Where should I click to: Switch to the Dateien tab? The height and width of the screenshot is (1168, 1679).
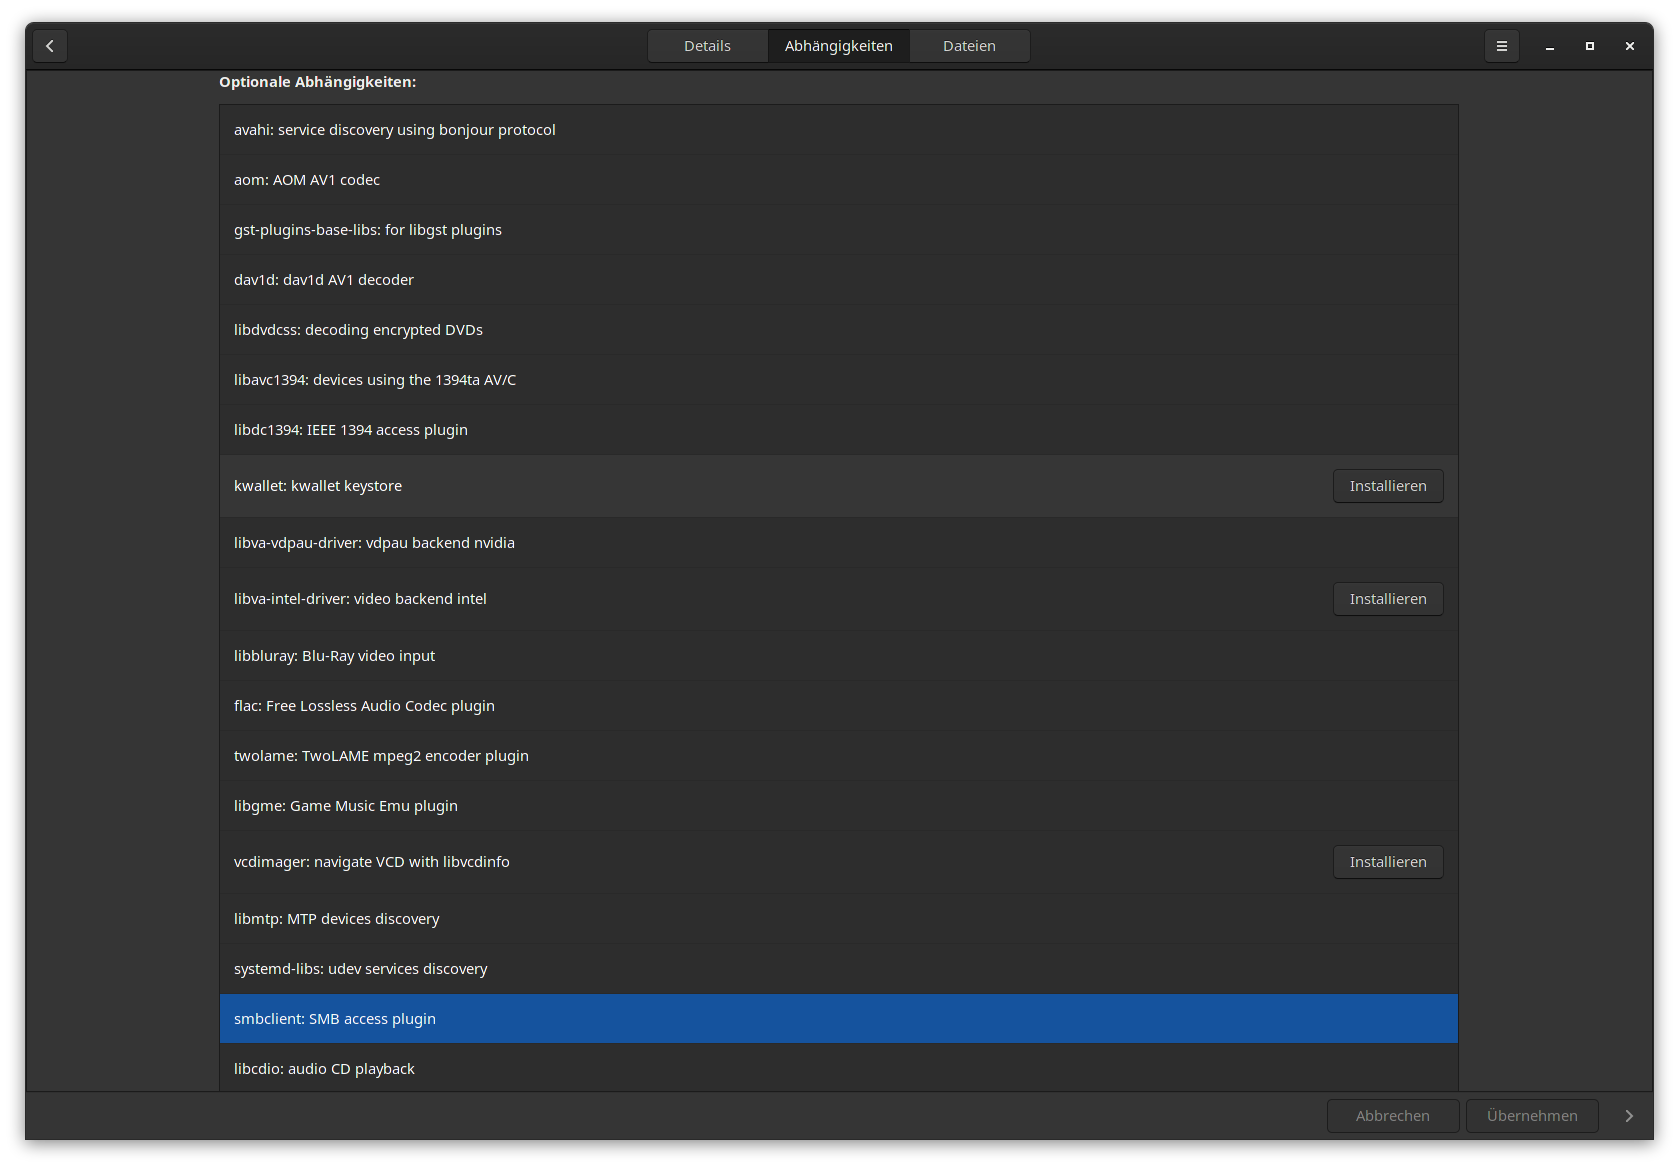pyautogui.click(x=968, y=46)
